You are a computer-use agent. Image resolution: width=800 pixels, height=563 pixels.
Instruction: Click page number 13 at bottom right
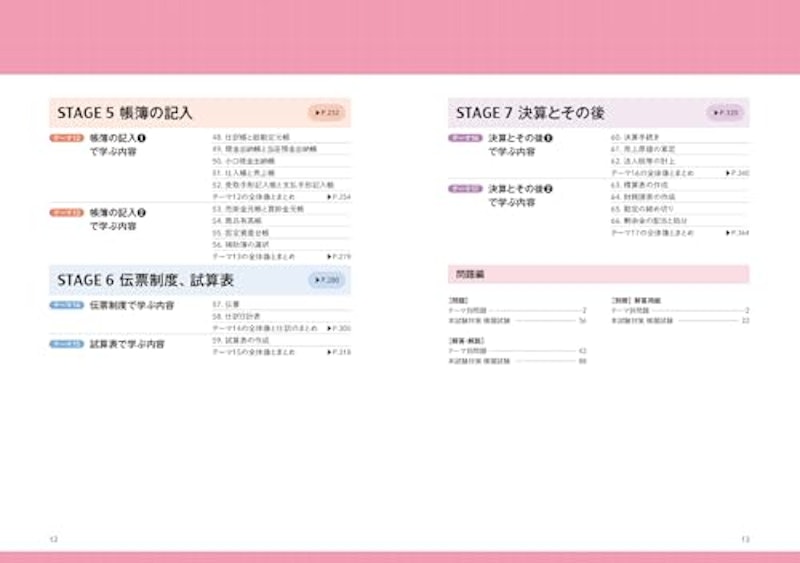tap(745, 539)
